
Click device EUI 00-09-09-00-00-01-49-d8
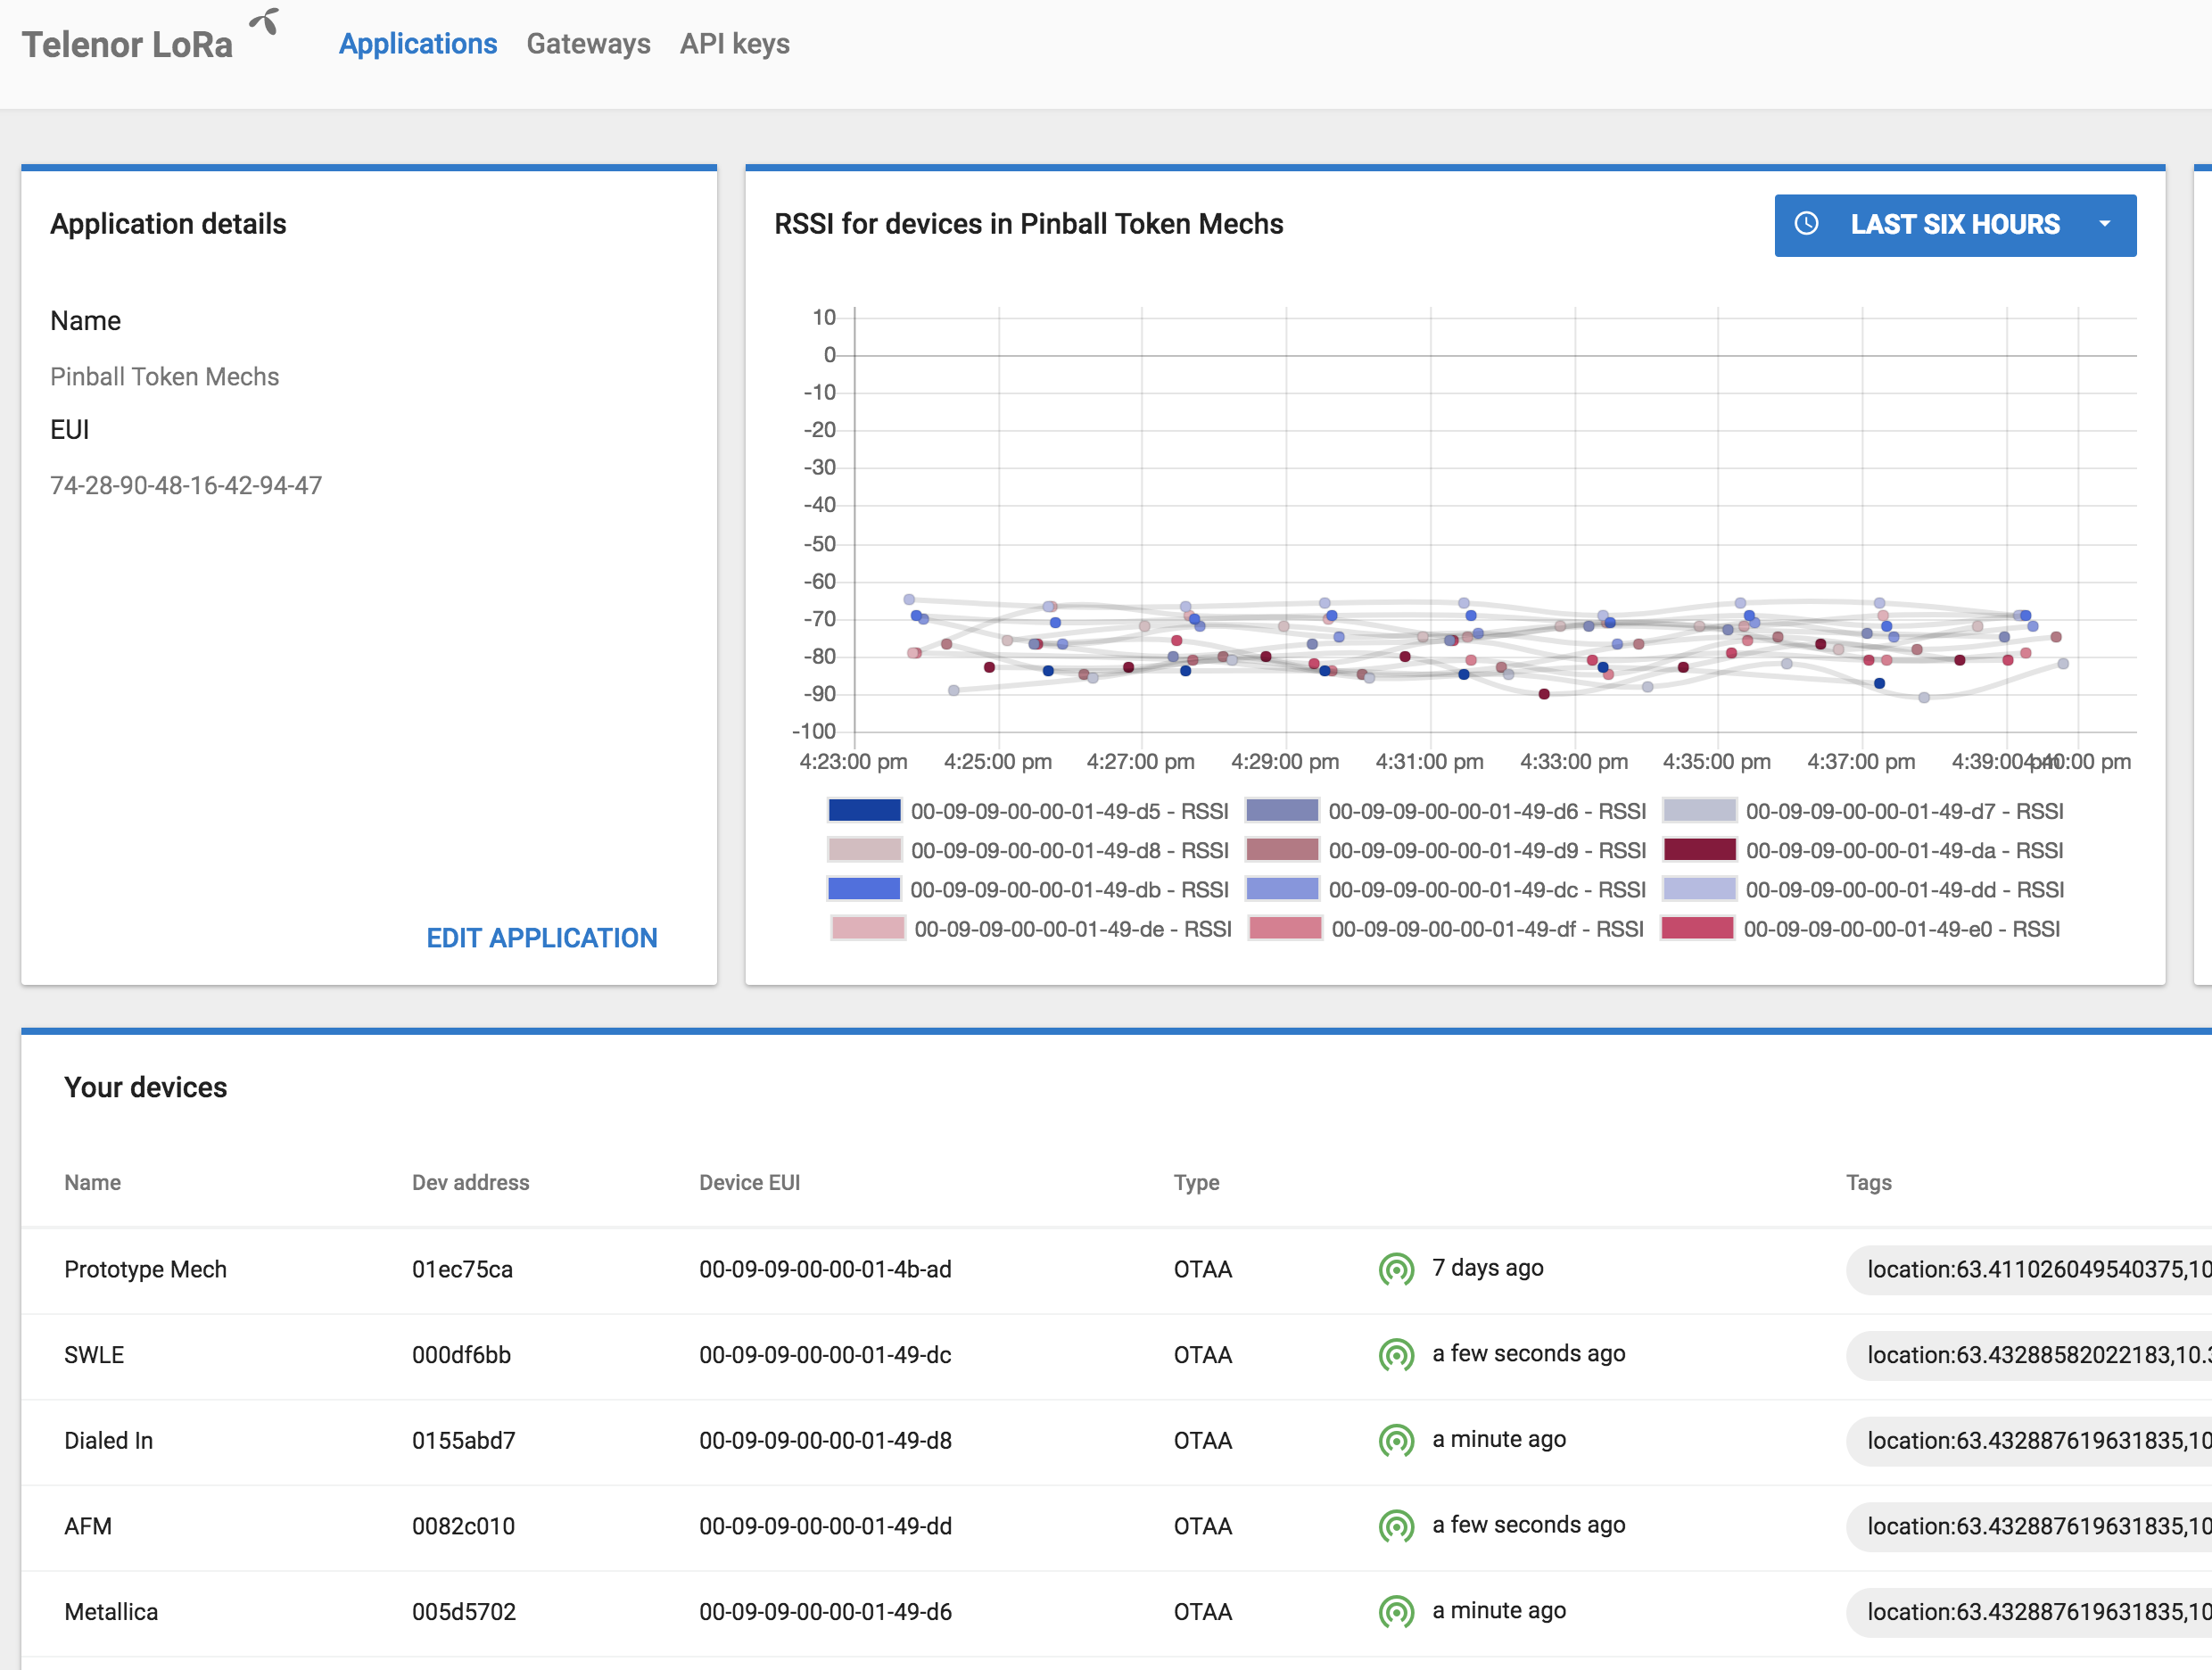point(826,1441)
